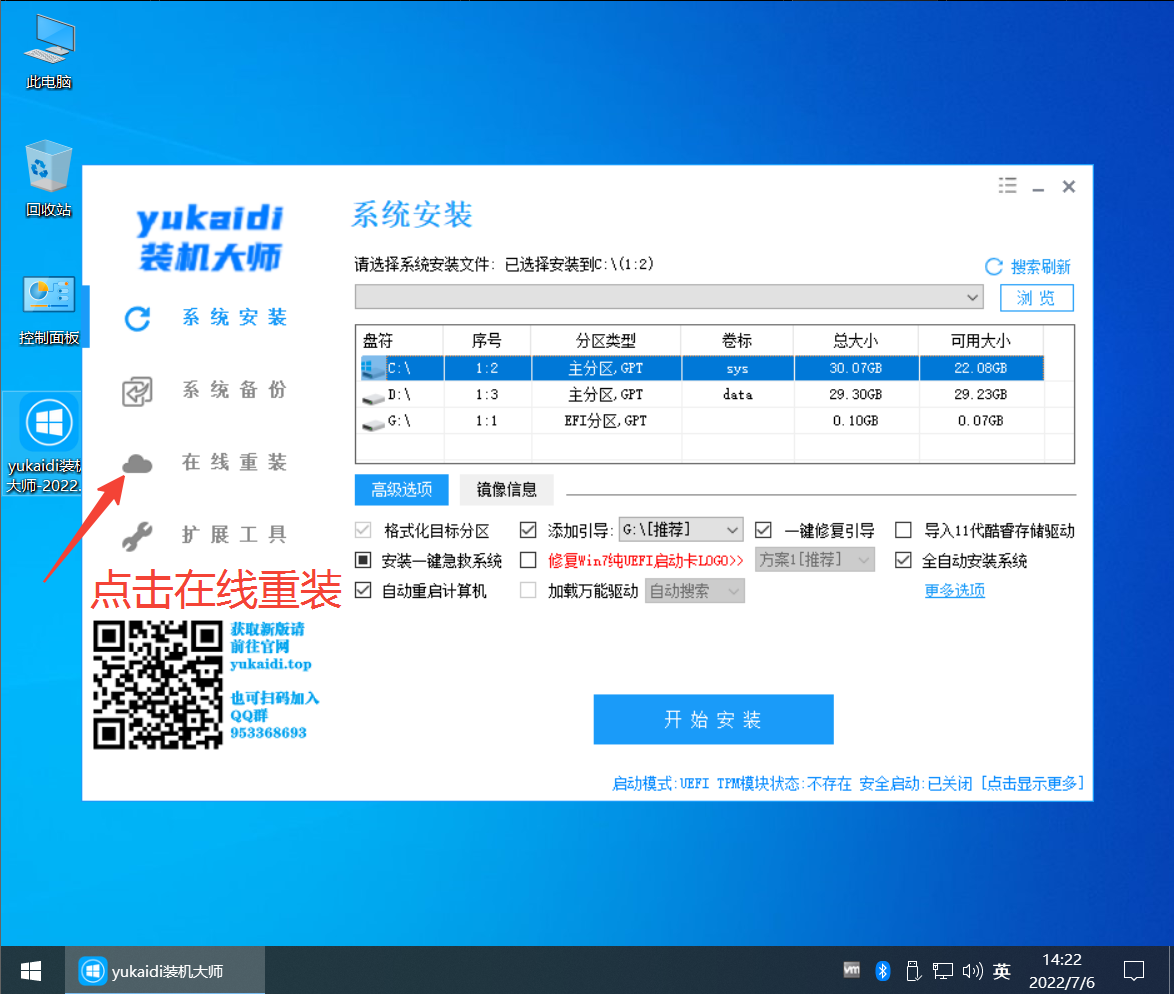Viewport: 1174px width, 994px height.
Task: Select the 高级选项 tab
Action: (401, 489)
